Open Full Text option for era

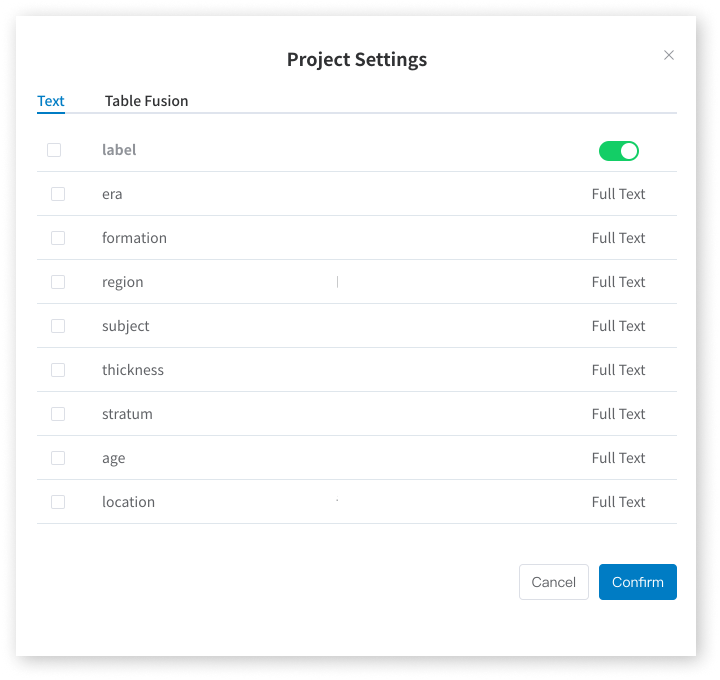618,194
